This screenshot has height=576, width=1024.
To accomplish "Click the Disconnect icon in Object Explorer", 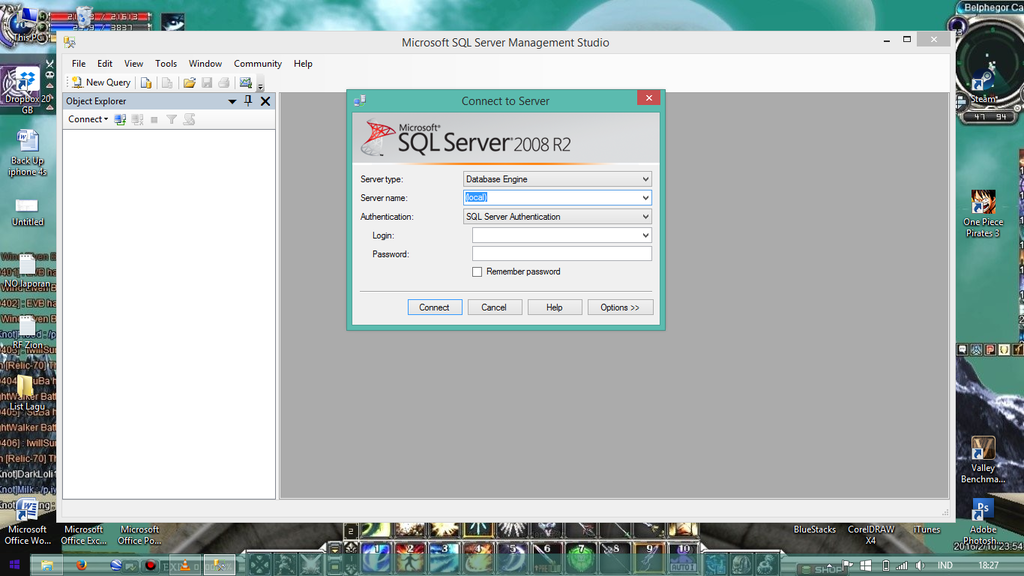I will (x=137, y=120).
